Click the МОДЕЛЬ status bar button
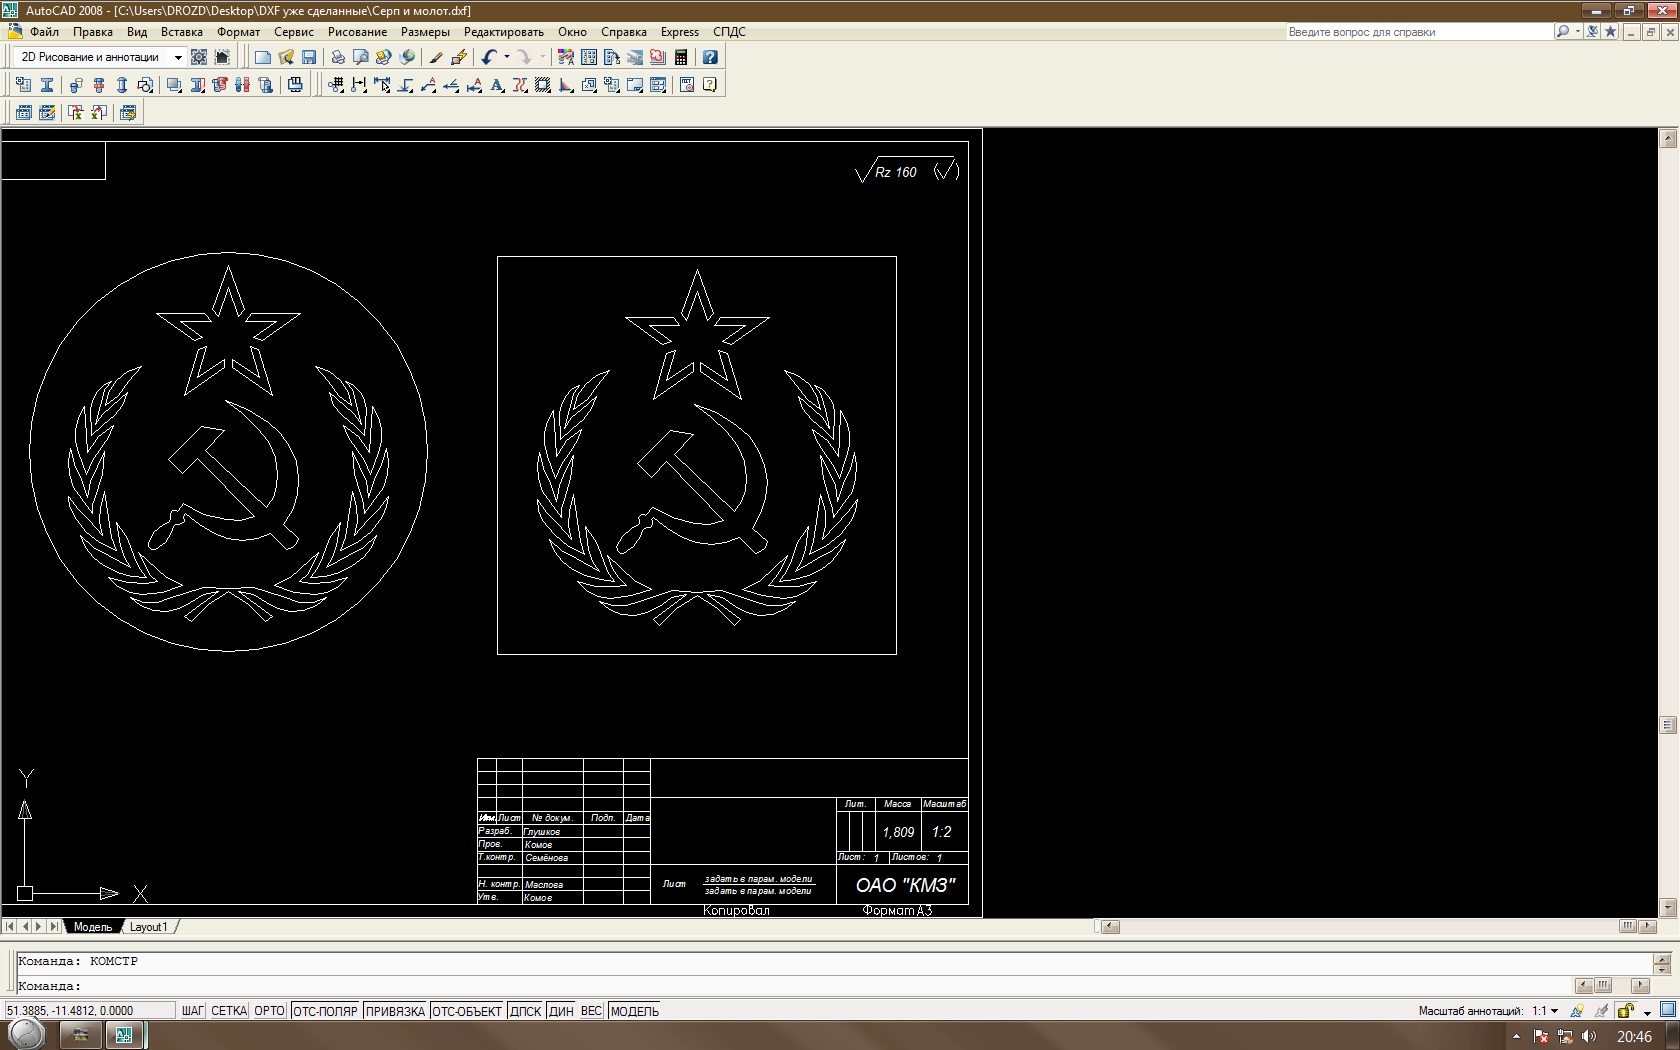Screen dimensions: 1680x1050 pos(635,1011)
